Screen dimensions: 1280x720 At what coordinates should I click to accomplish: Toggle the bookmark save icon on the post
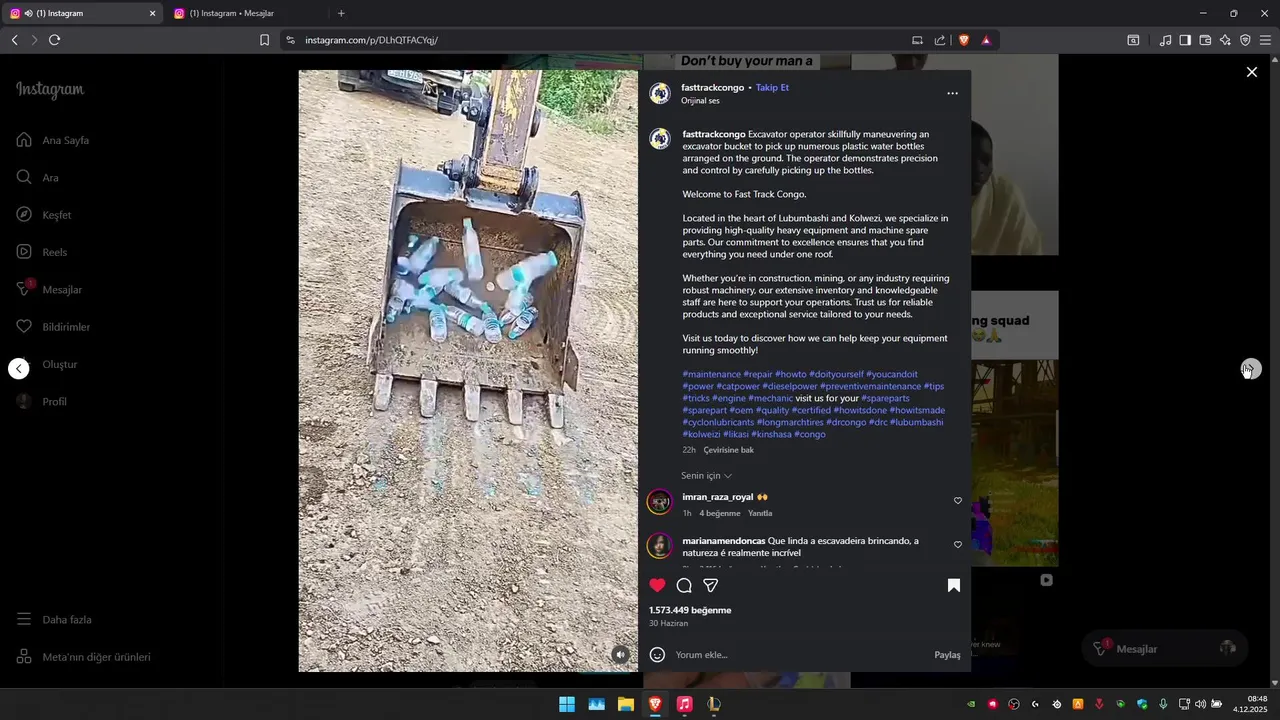click(954, 585)
